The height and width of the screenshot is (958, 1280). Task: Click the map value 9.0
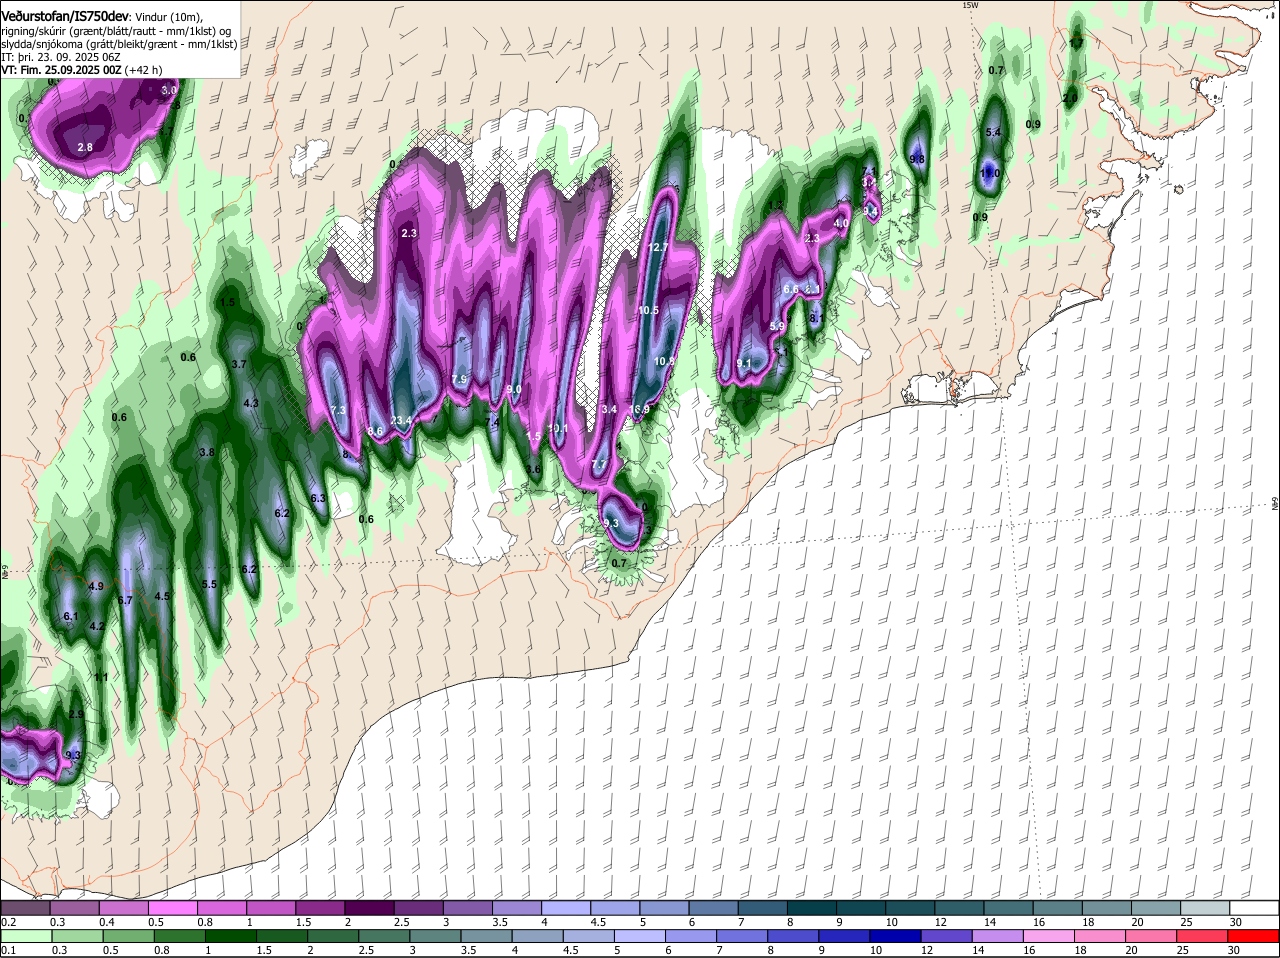click(x=514, y=389)
